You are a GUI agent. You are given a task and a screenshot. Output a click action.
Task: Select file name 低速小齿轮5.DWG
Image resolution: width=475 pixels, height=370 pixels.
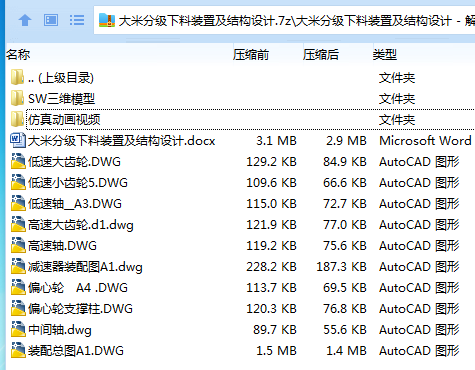click(x=78, y=183)
